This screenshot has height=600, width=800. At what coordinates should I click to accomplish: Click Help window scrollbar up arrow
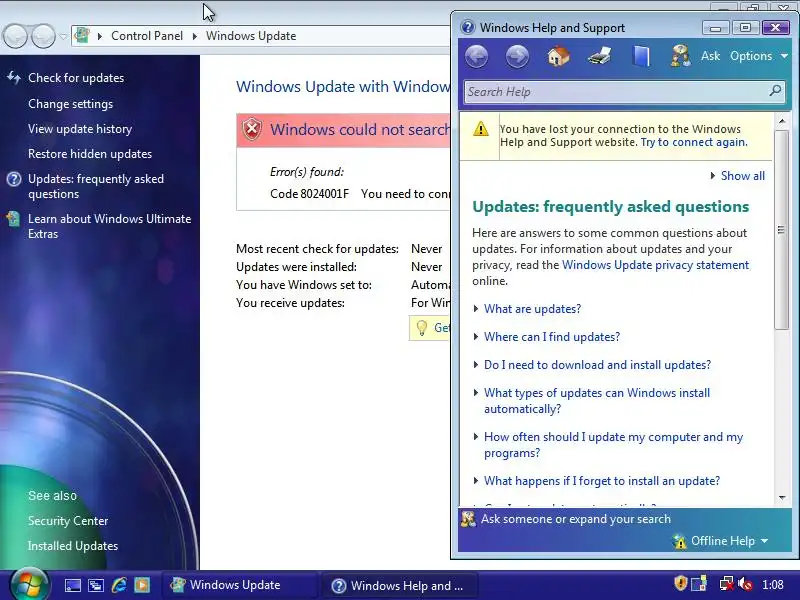coord(782,121)
